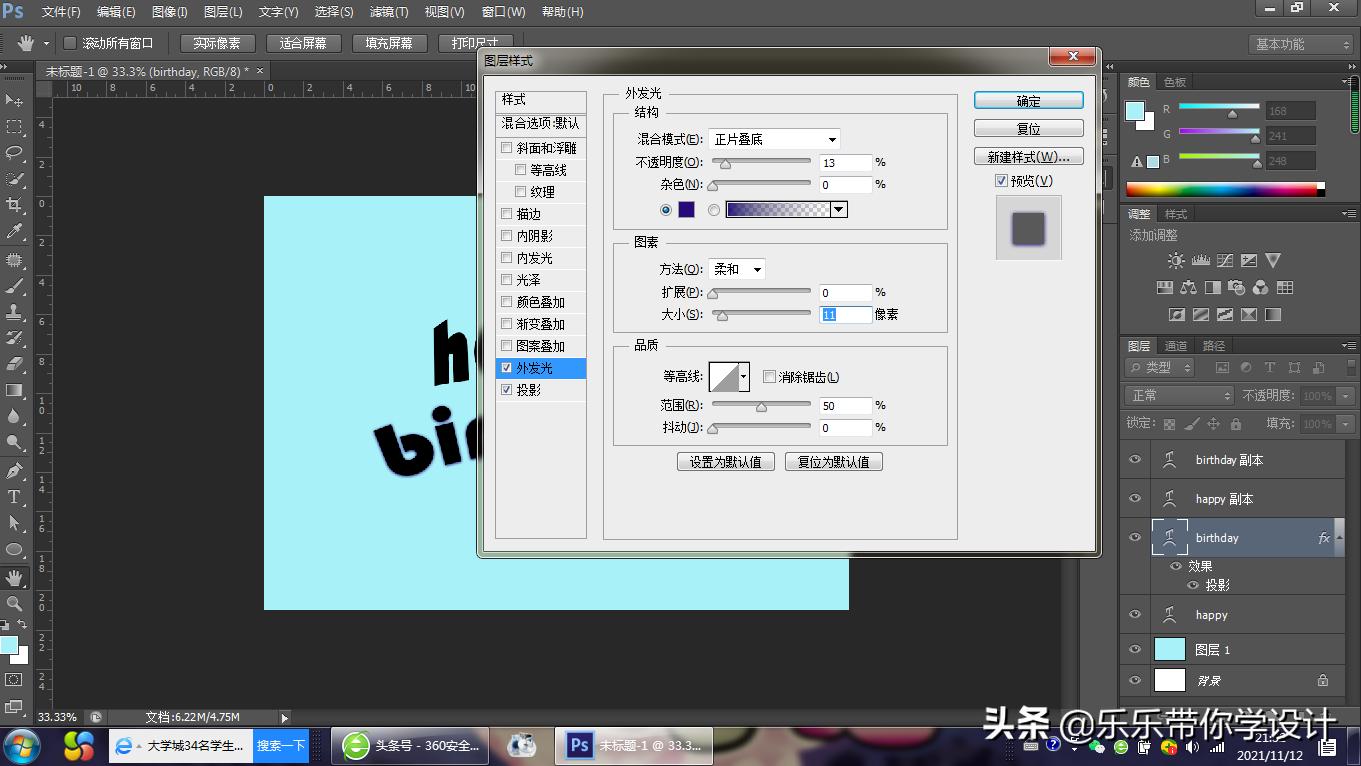Click the 新建样式 button
Screen dimensions: 1361x766
pyautogui.click(x=1028, y=156)
